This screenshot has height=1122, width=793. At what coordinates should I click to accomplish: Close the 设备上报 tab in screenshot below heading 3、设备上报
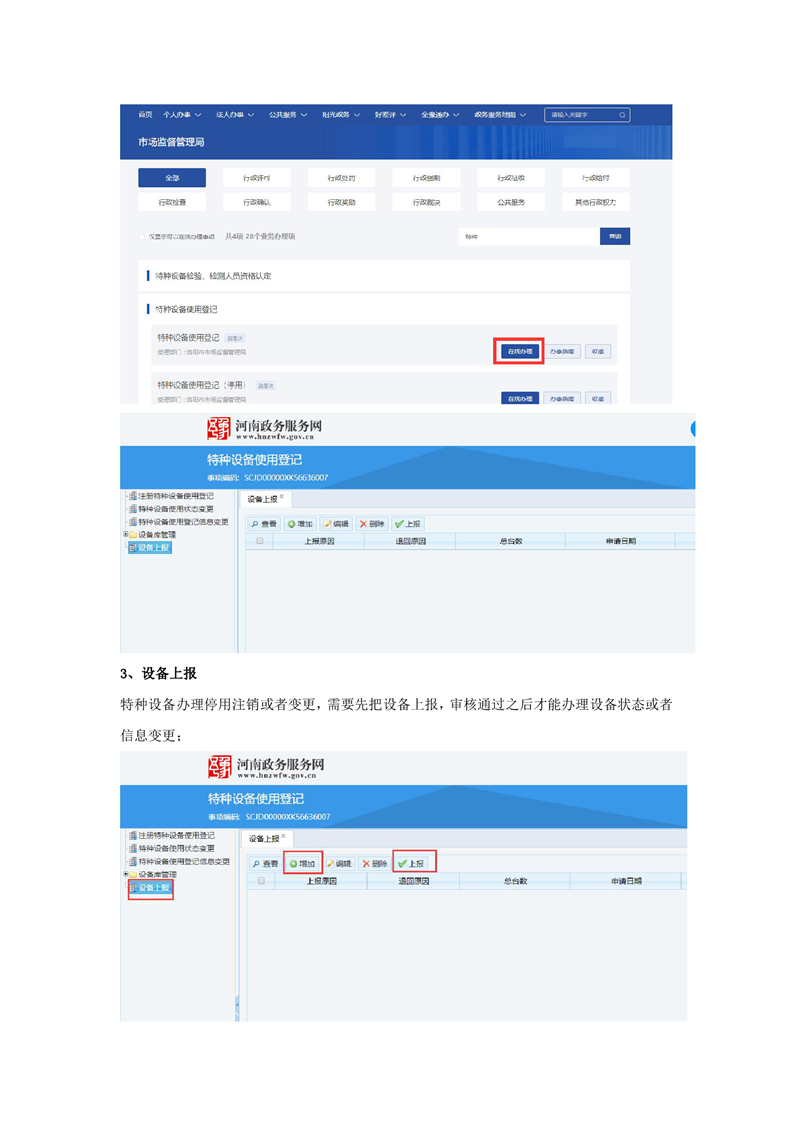point(283,836)
